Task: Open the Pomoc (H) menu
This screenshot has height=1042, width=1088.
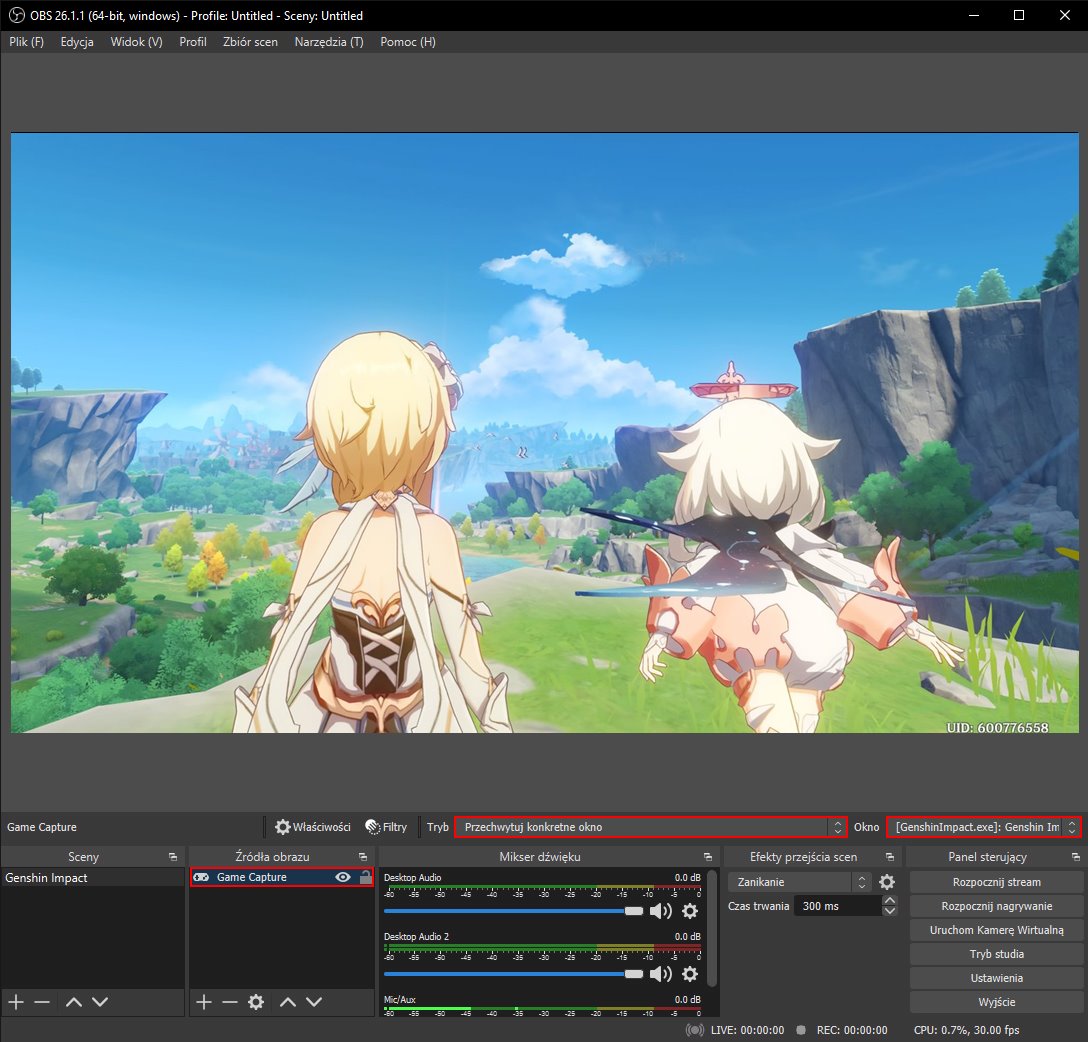Action: 408,42
